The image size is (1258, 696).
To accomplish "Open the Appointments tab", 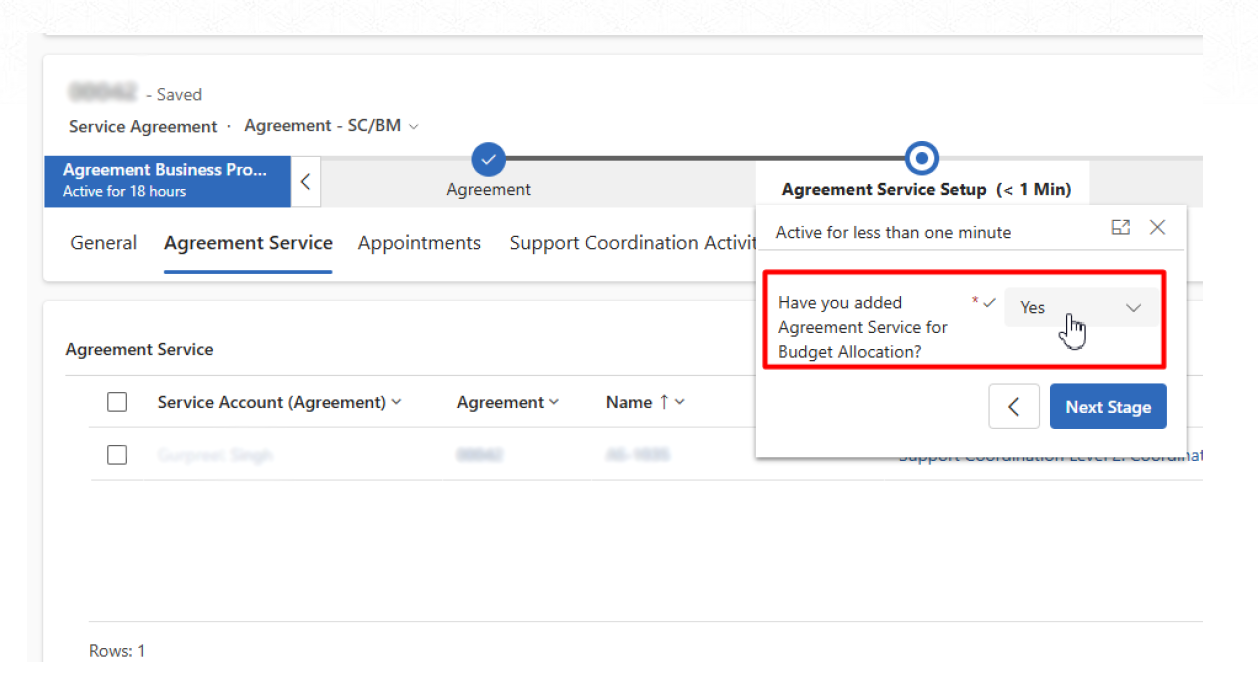I will point(419,243).
